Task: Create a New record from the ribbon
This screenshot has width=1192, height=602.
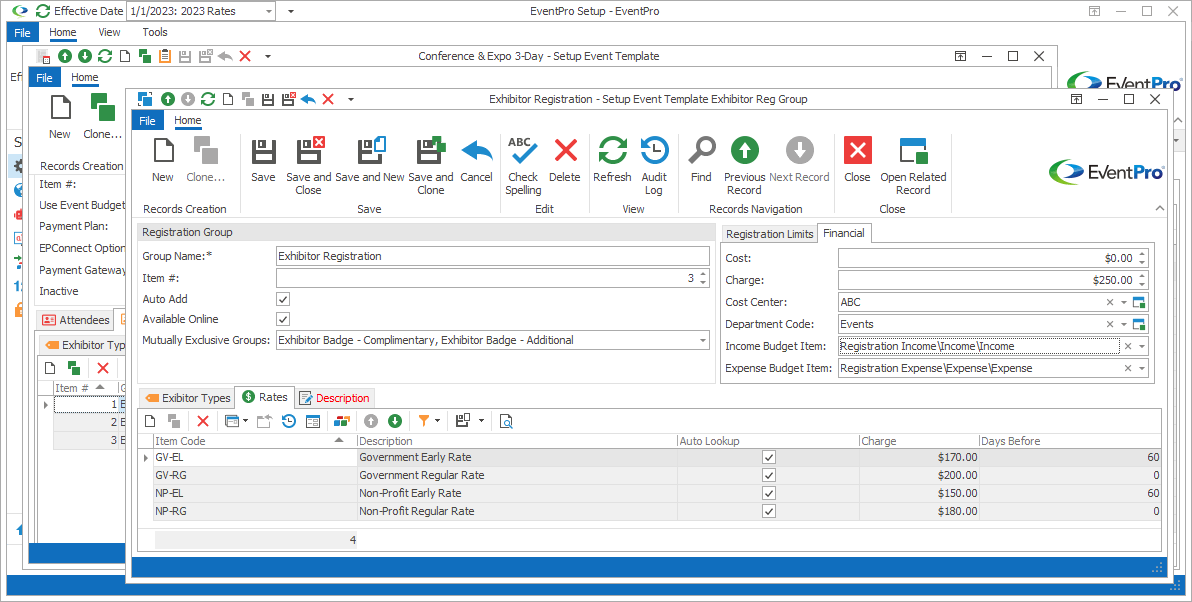Action: point(163,160)
